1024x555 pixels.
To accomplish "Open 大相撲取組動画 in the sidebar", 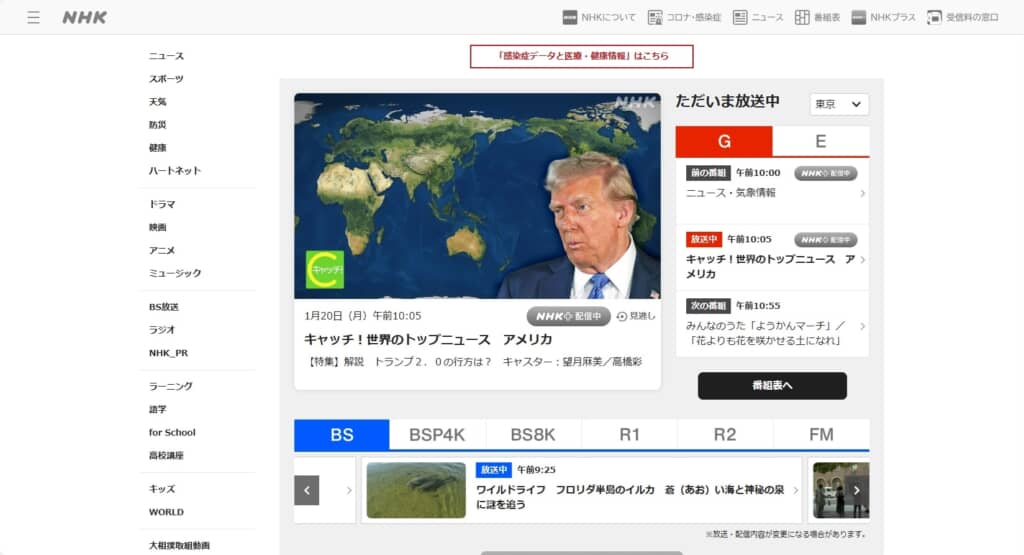I will [x=179, y=545].
